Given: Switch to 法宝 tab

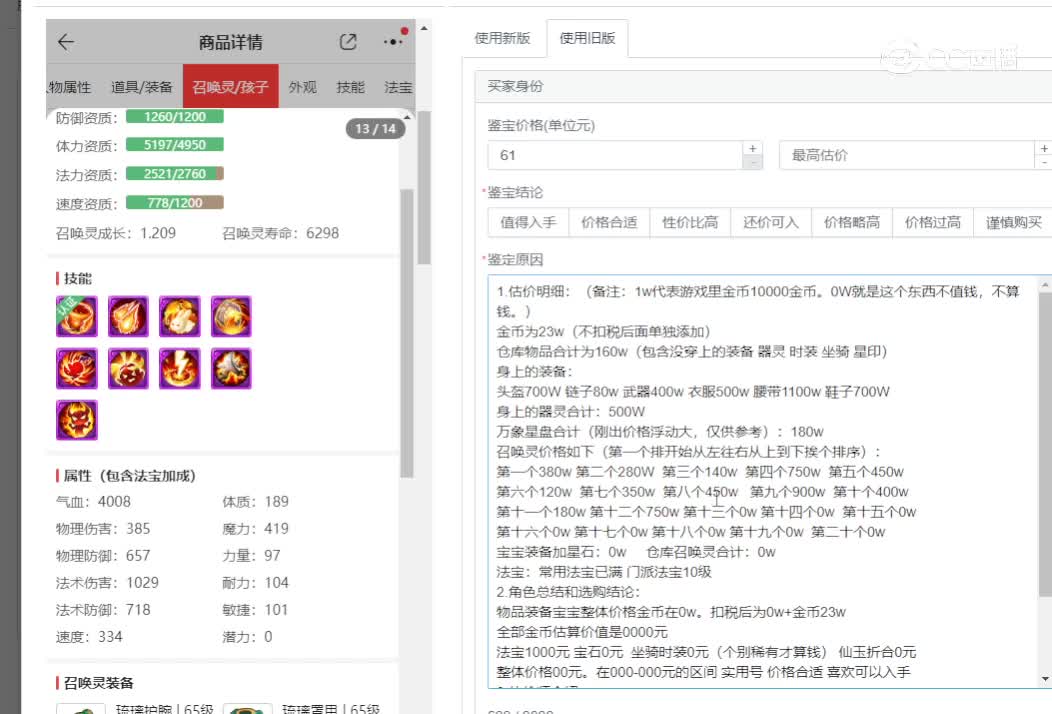Looking at the screenshot, I should coord(399,87).
